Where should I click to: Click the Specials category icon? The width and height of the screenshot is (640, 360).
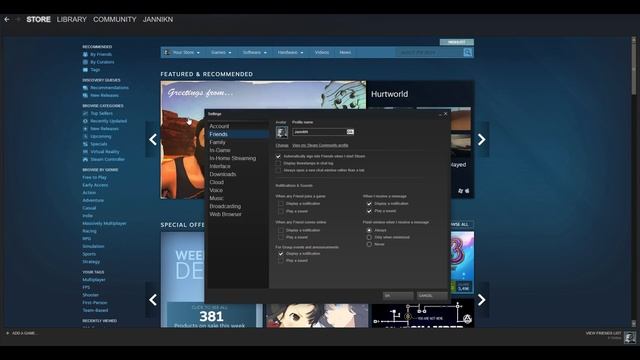point(85,144)
